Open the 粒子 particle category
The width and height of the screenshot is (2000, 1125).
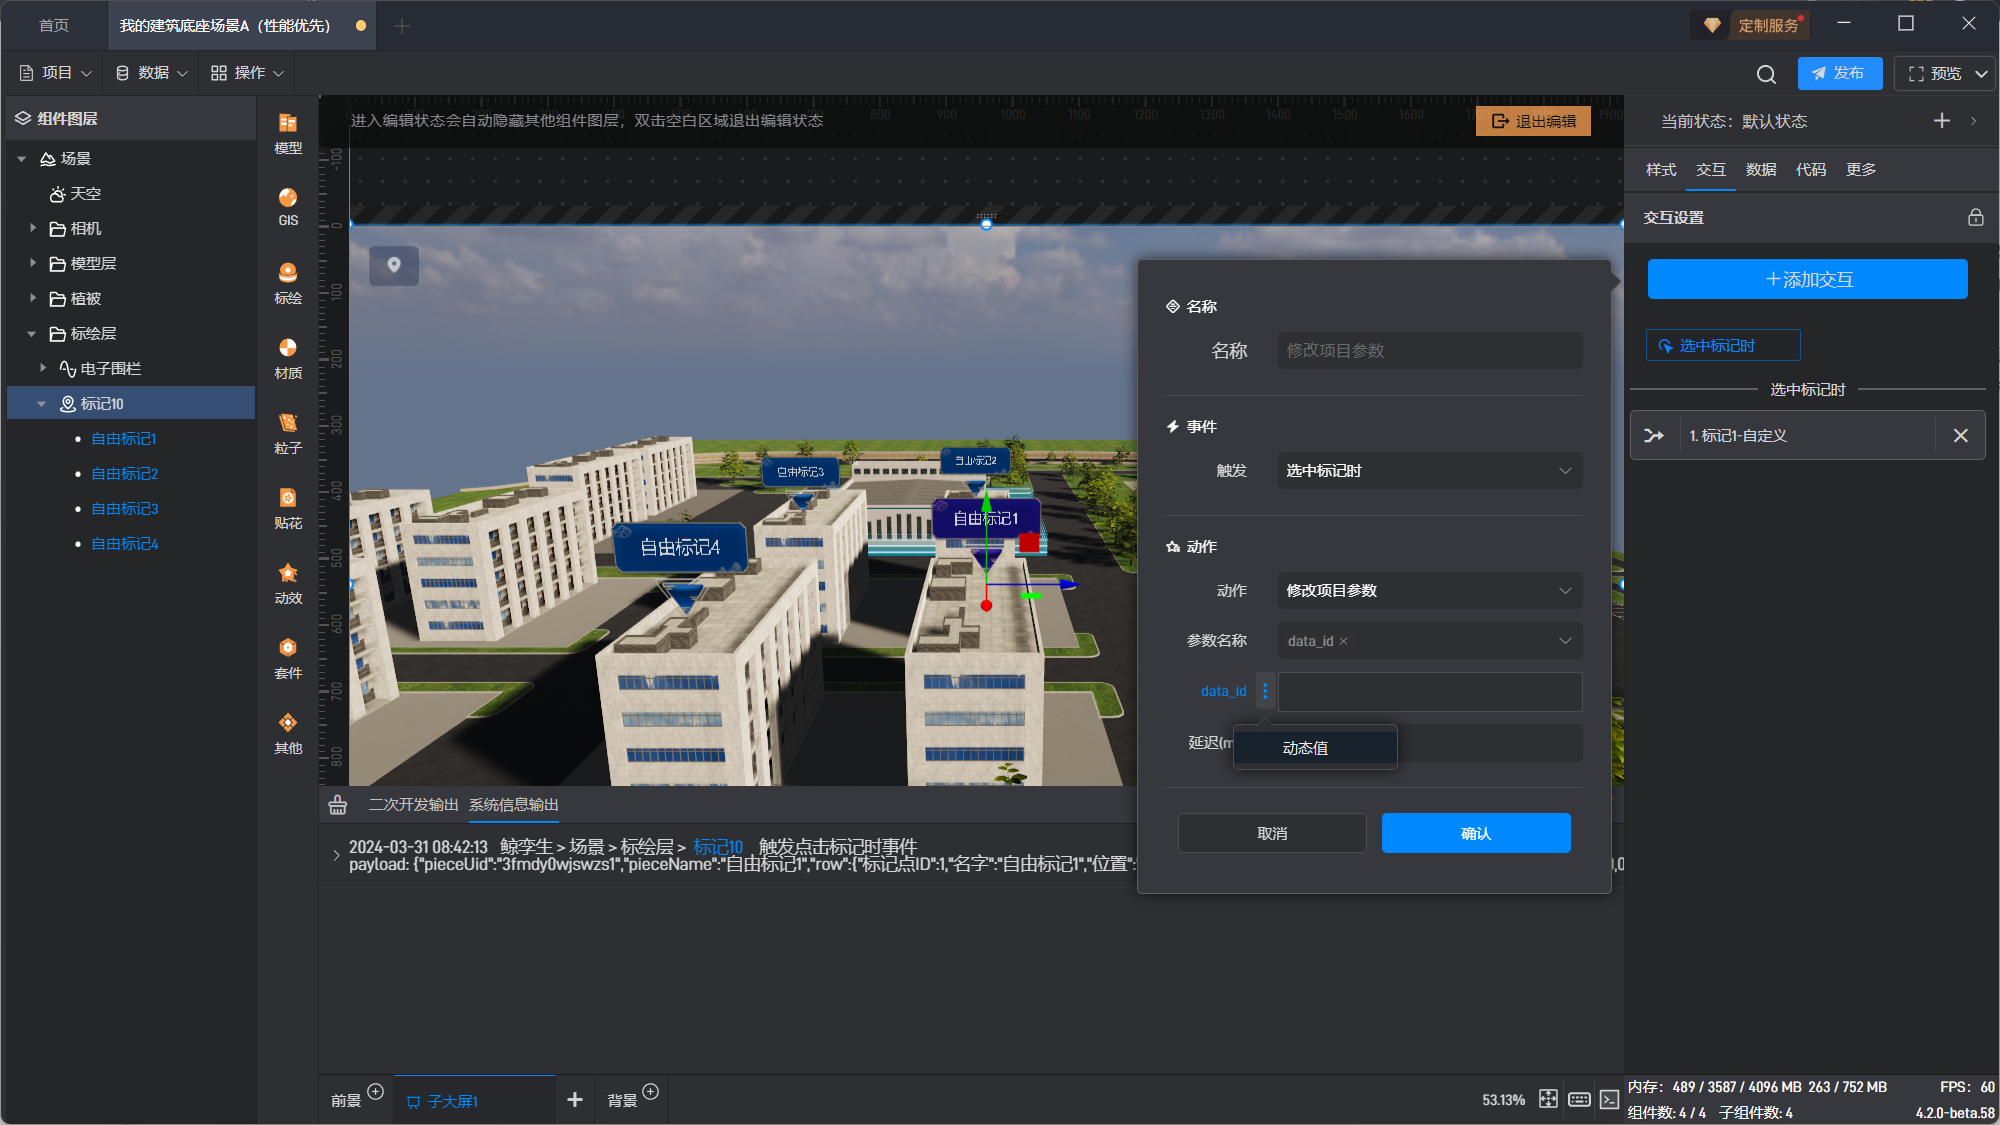point(288,433)
